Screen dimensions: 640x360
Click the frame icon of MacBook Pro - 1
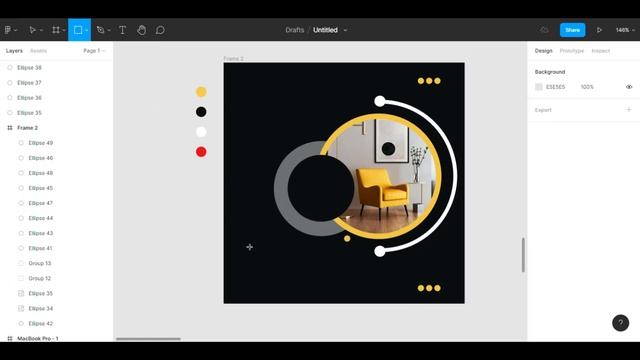coord(10,338)
